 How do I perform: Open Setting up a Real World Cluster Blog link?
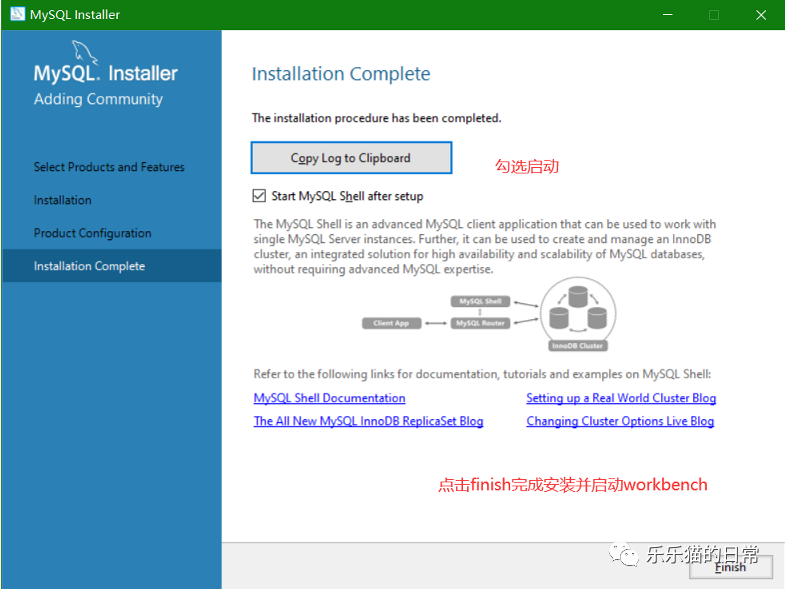(x=621, y=398)
